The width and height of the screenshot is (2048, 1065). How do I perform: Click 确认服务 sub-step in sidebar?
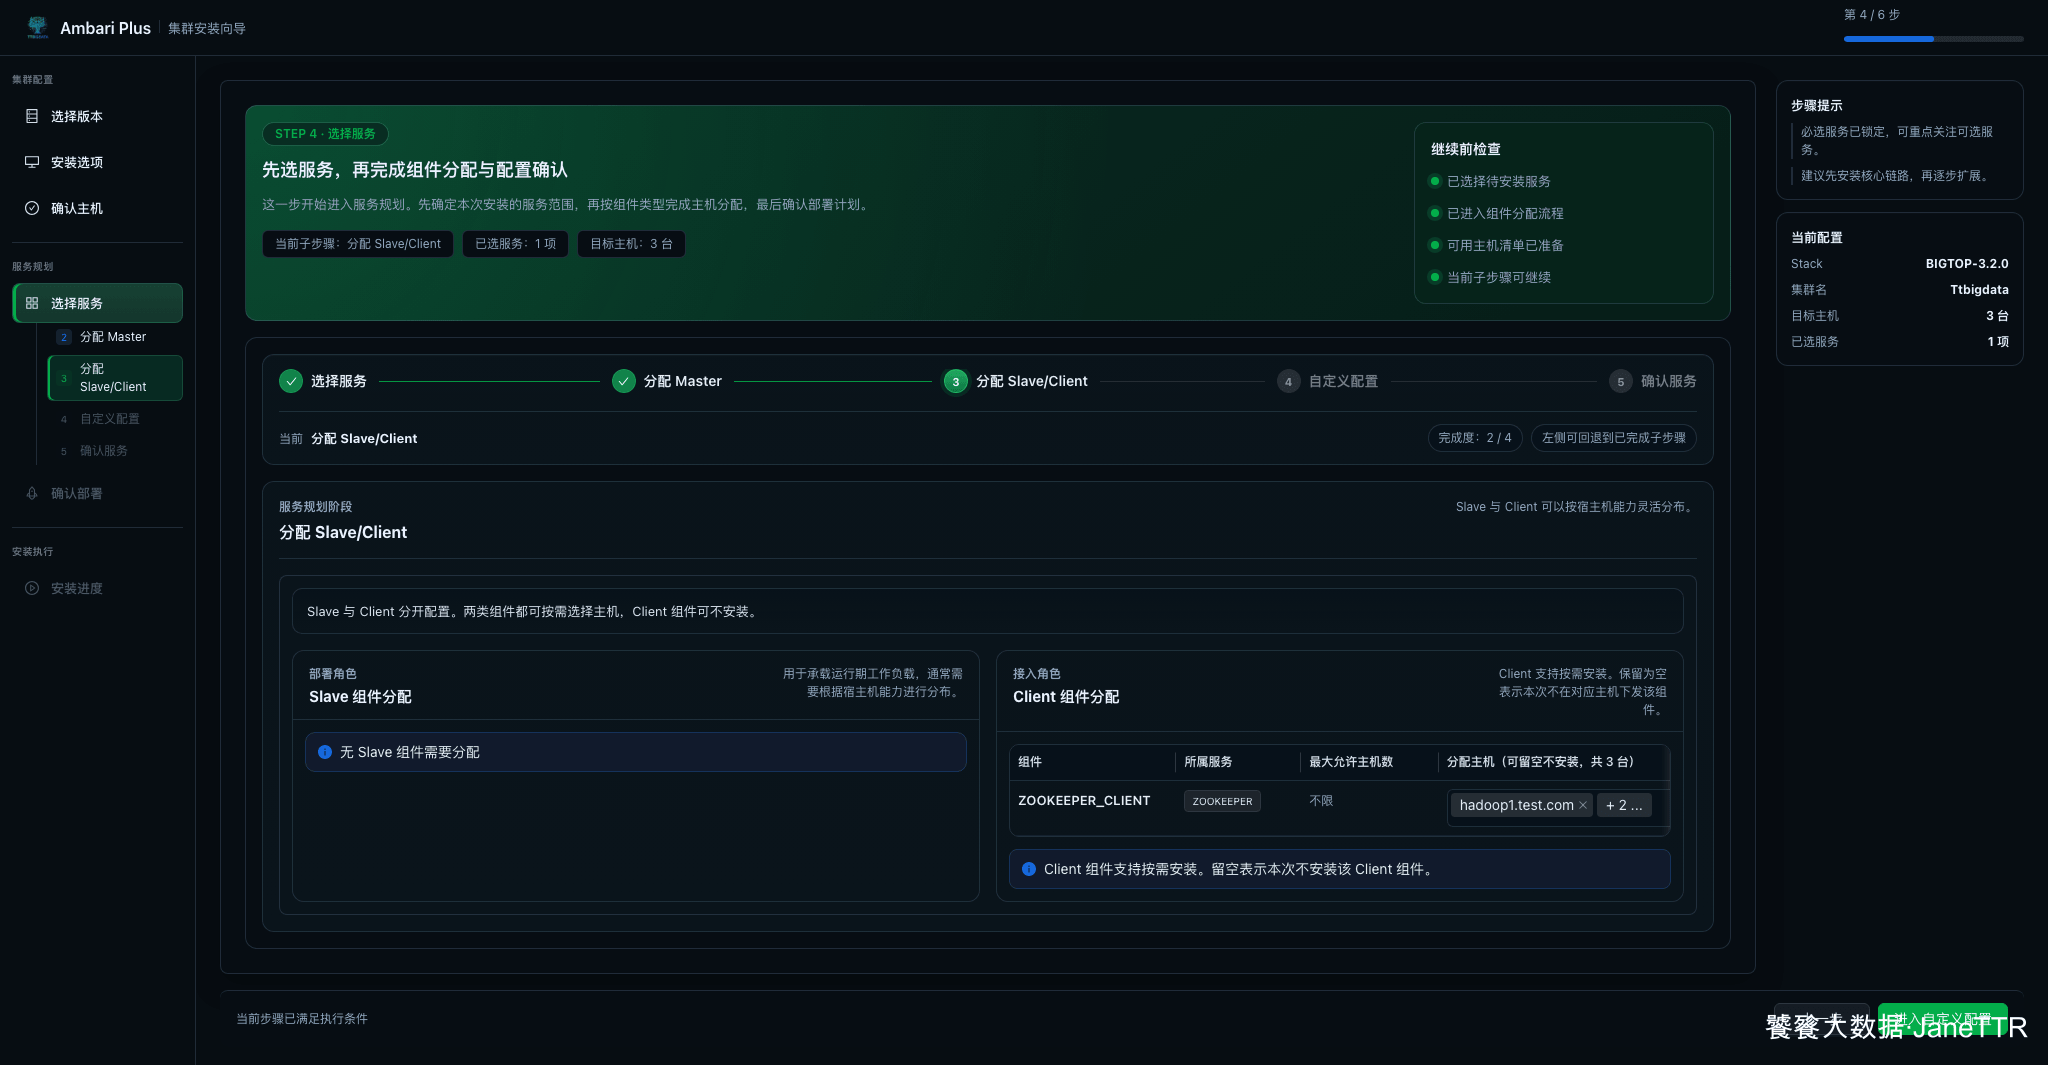coord(115,451)
